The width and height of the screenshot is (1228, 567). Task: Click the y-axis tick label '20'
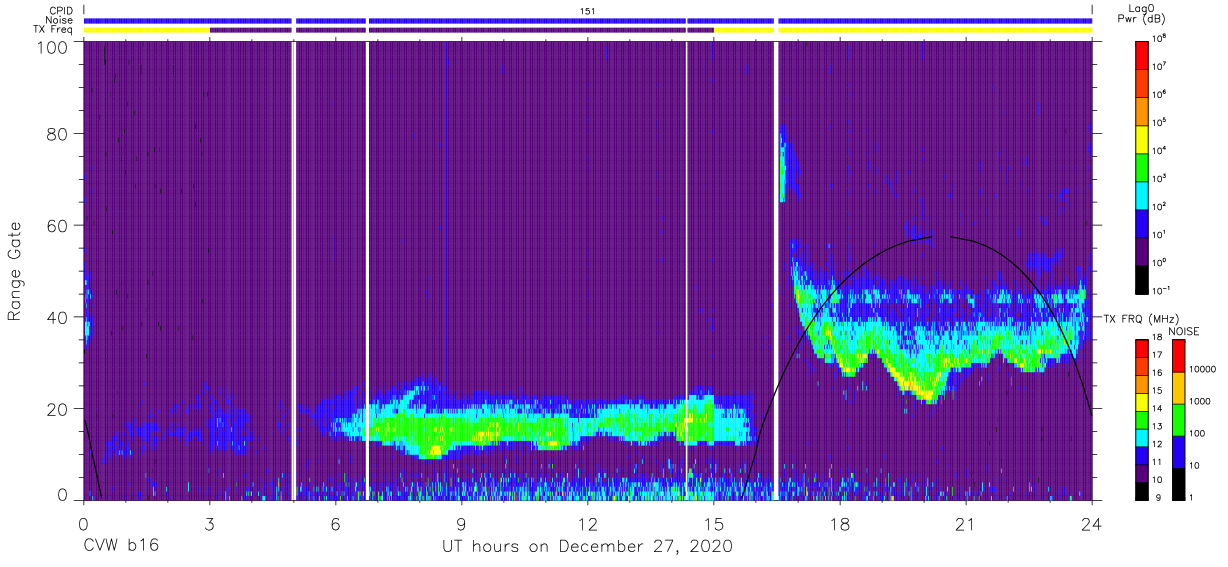pos(56,408)
